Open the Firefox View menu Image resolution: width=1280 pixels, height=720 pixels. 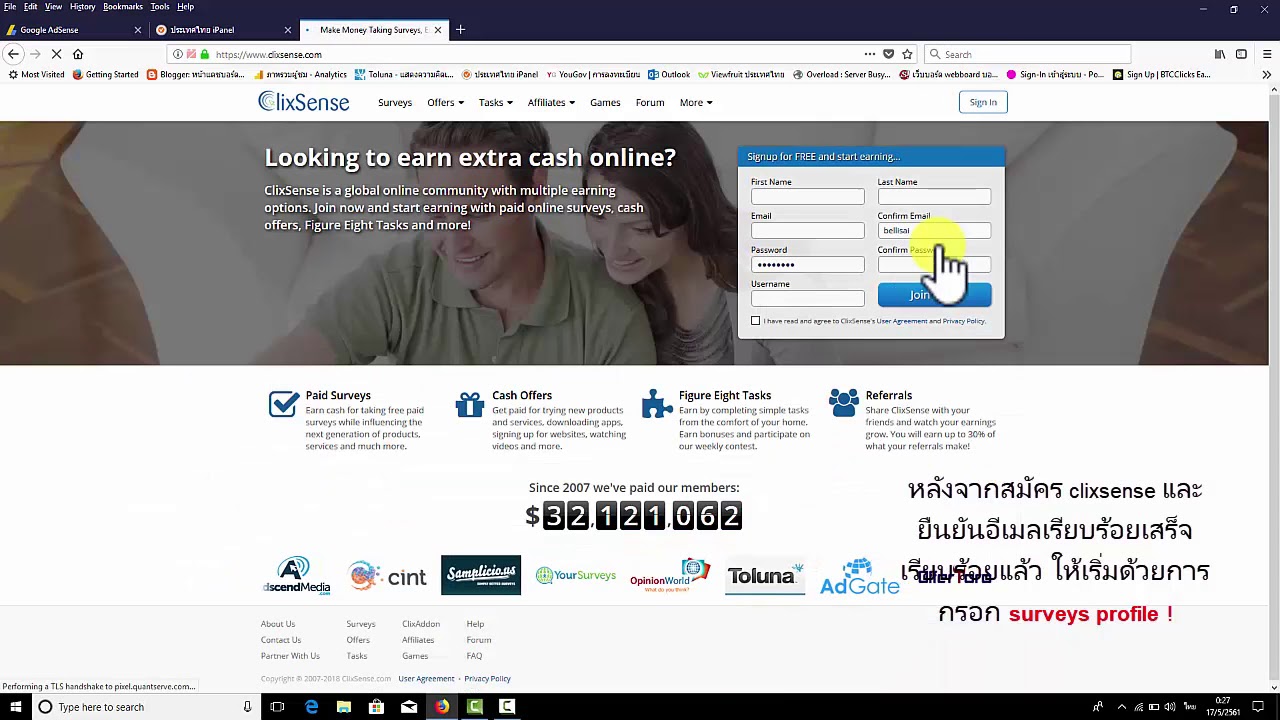click(53, 7)
